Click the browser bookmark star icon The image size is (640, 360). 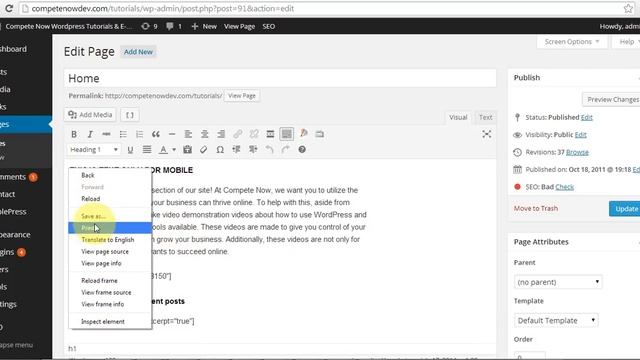(628, 9)
